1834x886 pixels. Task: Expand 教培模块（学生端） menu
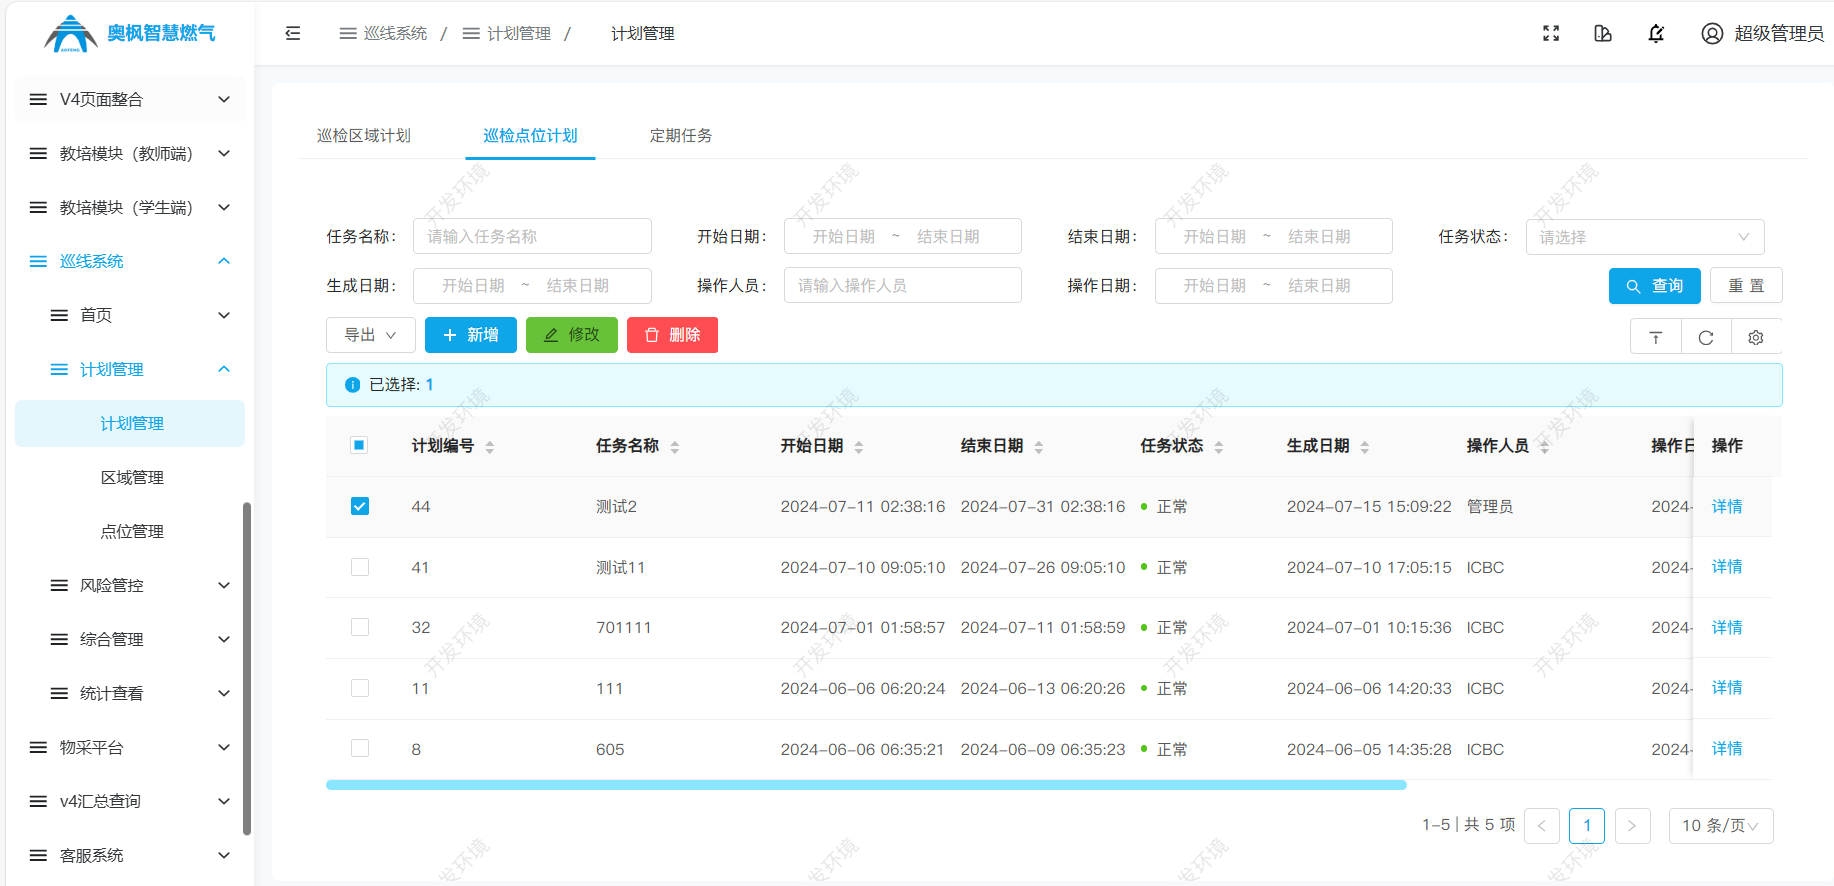tap(130, 207)
